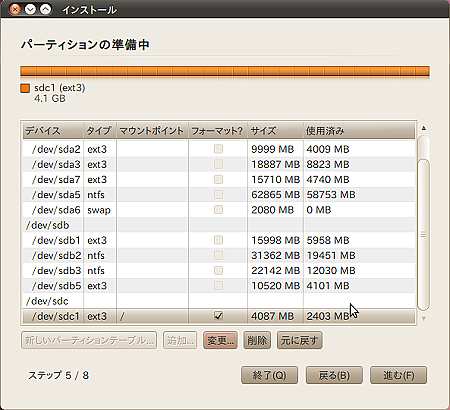Screen dimensions: 450x410
Task: Select the /dev/sda6 swap row
Action: 219,210
